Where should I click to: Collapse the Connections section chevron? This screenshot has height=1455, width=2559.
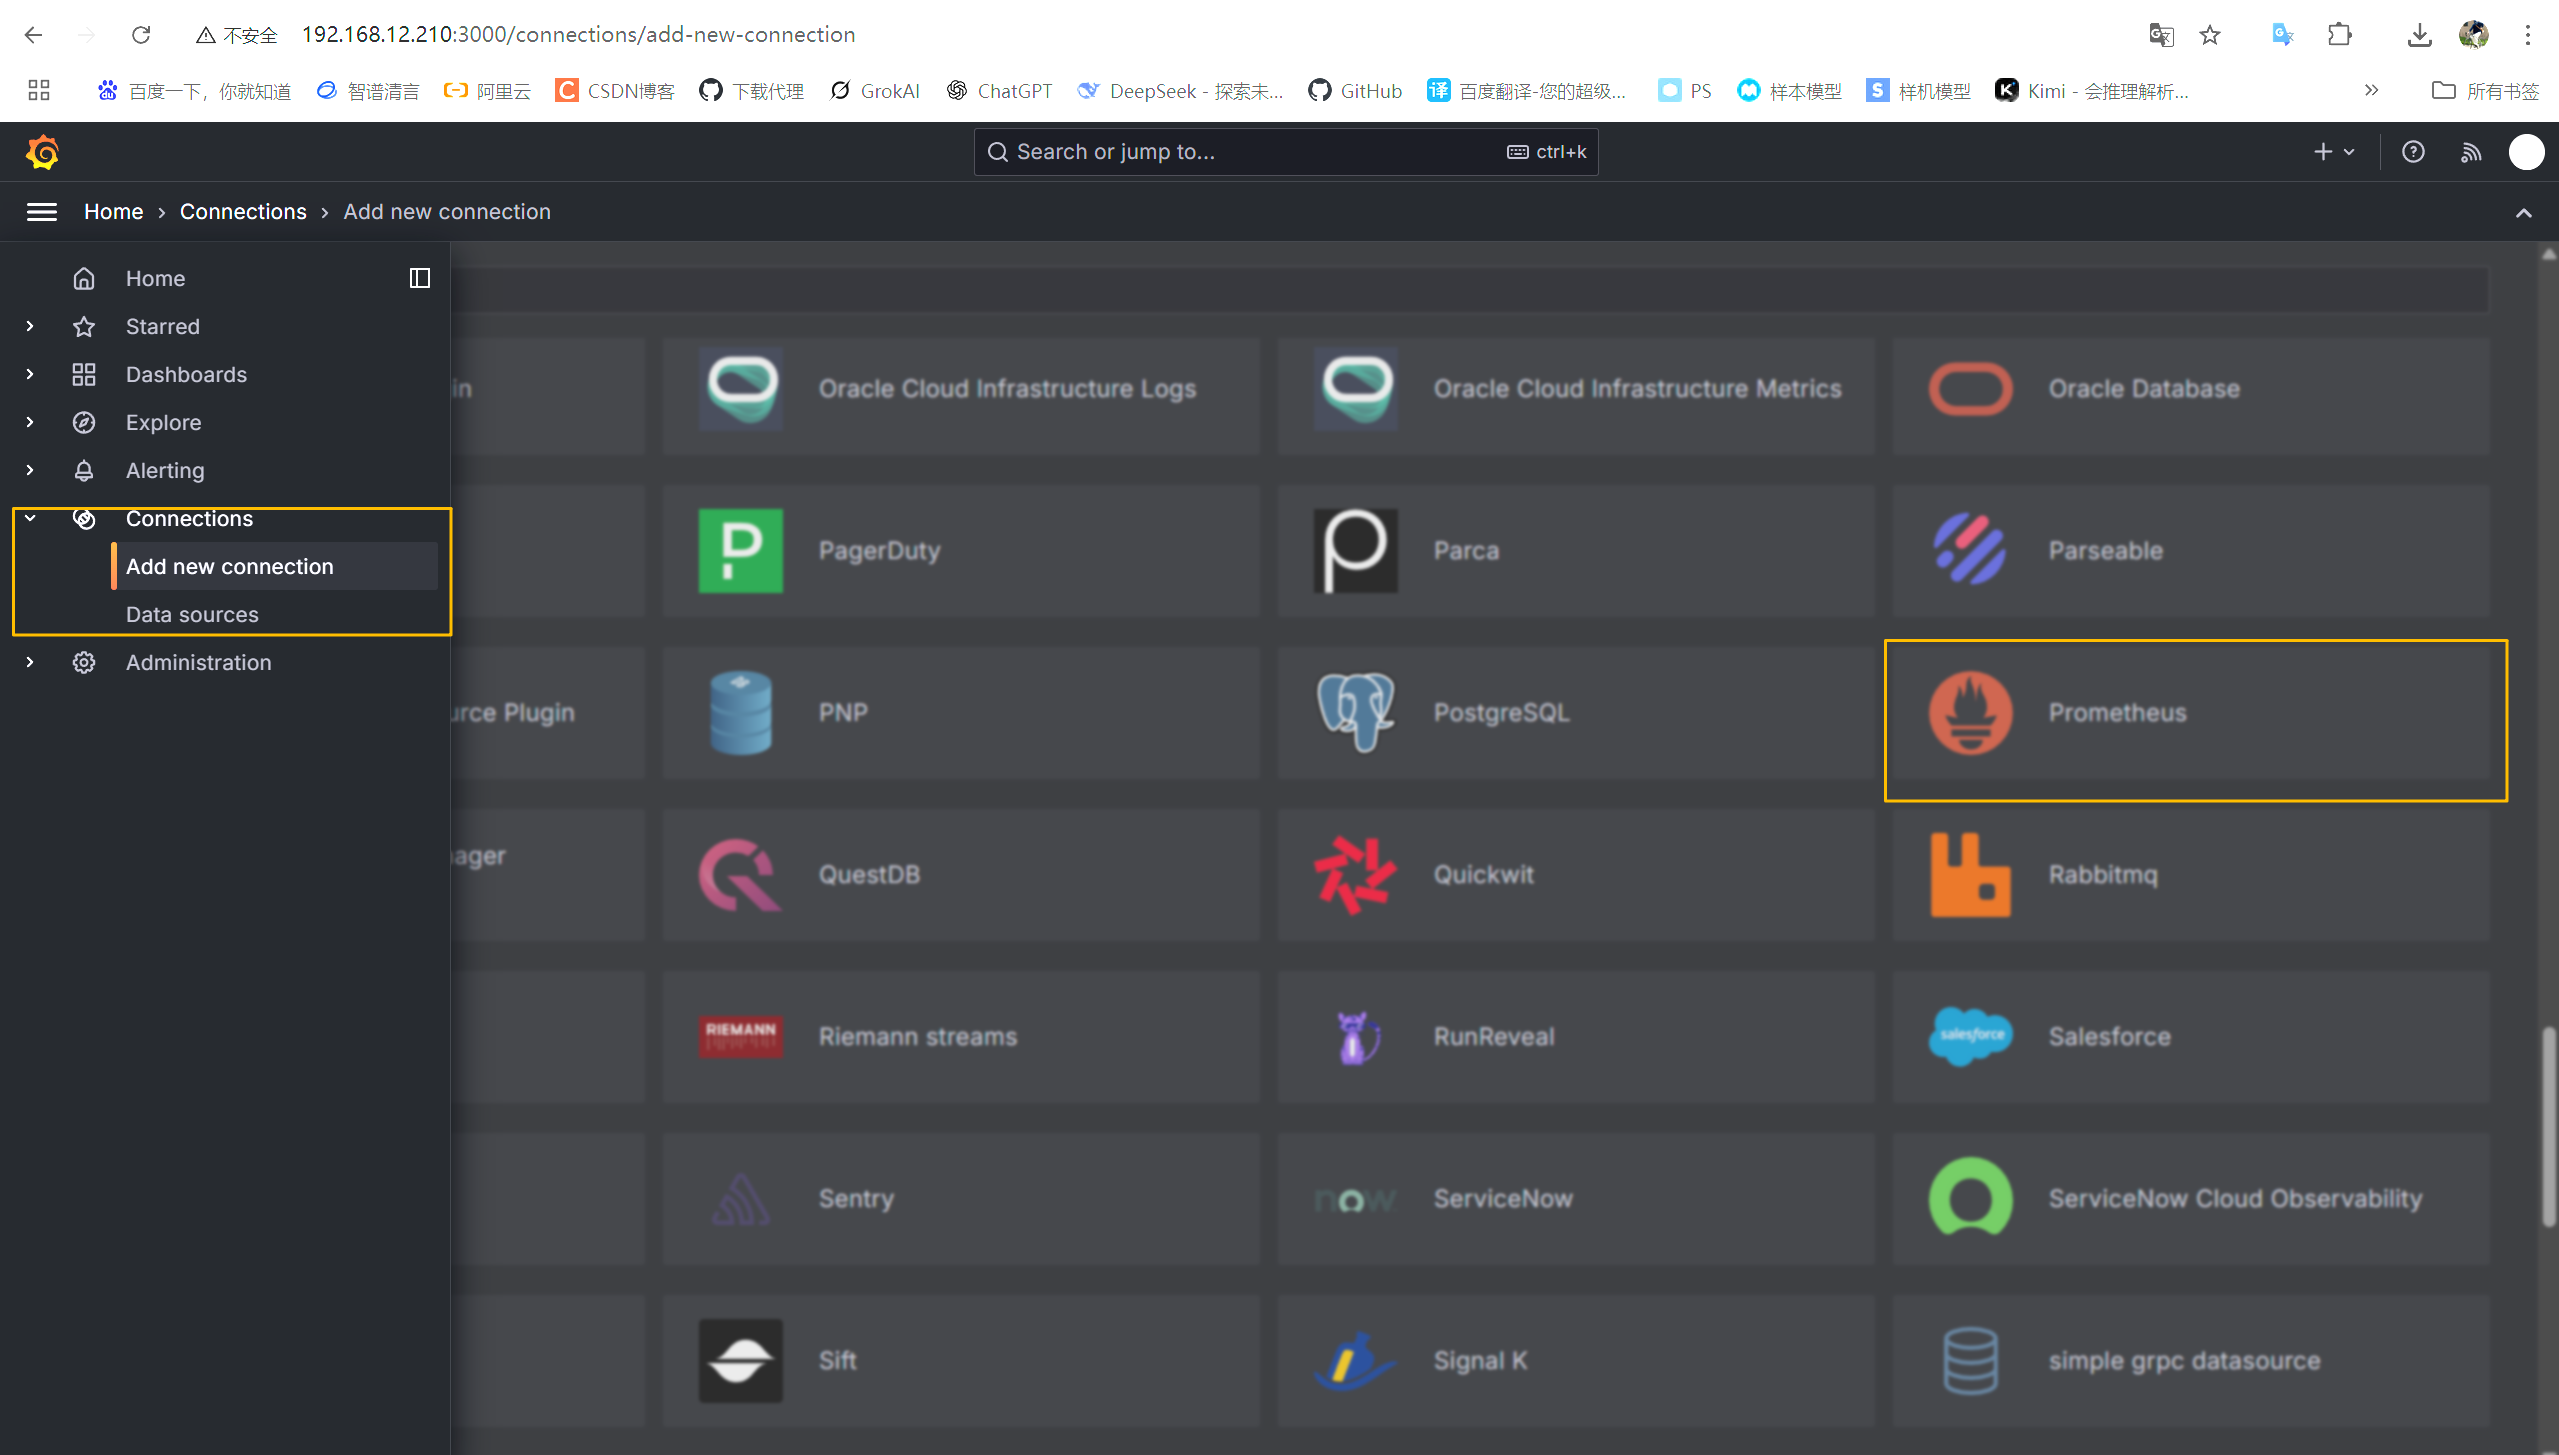(30, 518)
